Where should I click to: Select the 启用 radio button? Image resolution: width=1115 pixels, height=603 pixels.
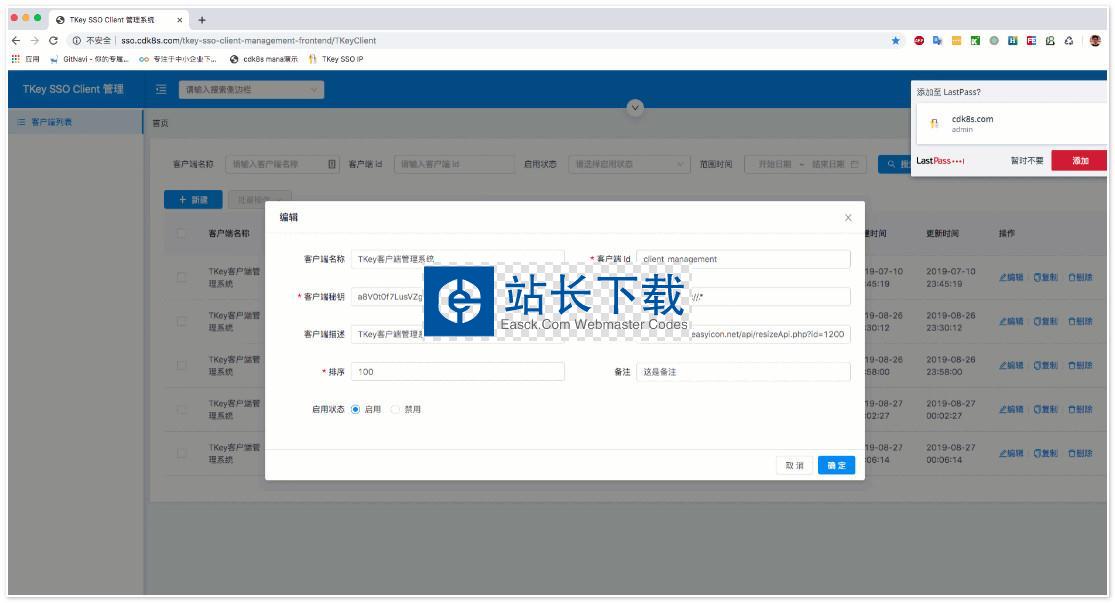356,410
